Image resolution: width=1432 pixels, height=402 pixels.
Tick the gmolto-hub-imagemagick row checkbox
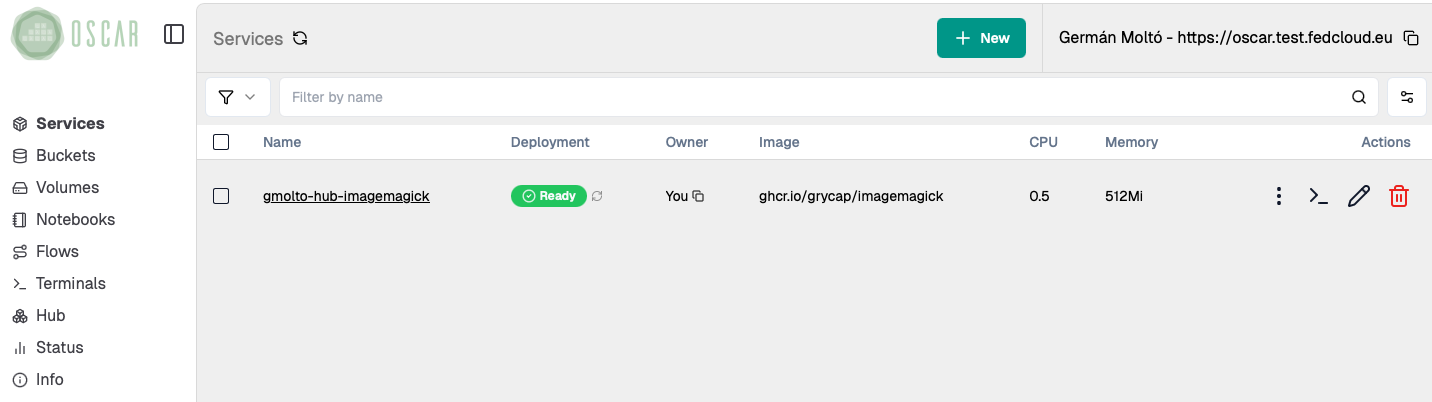pyautogui.click(x=221, y=196)
